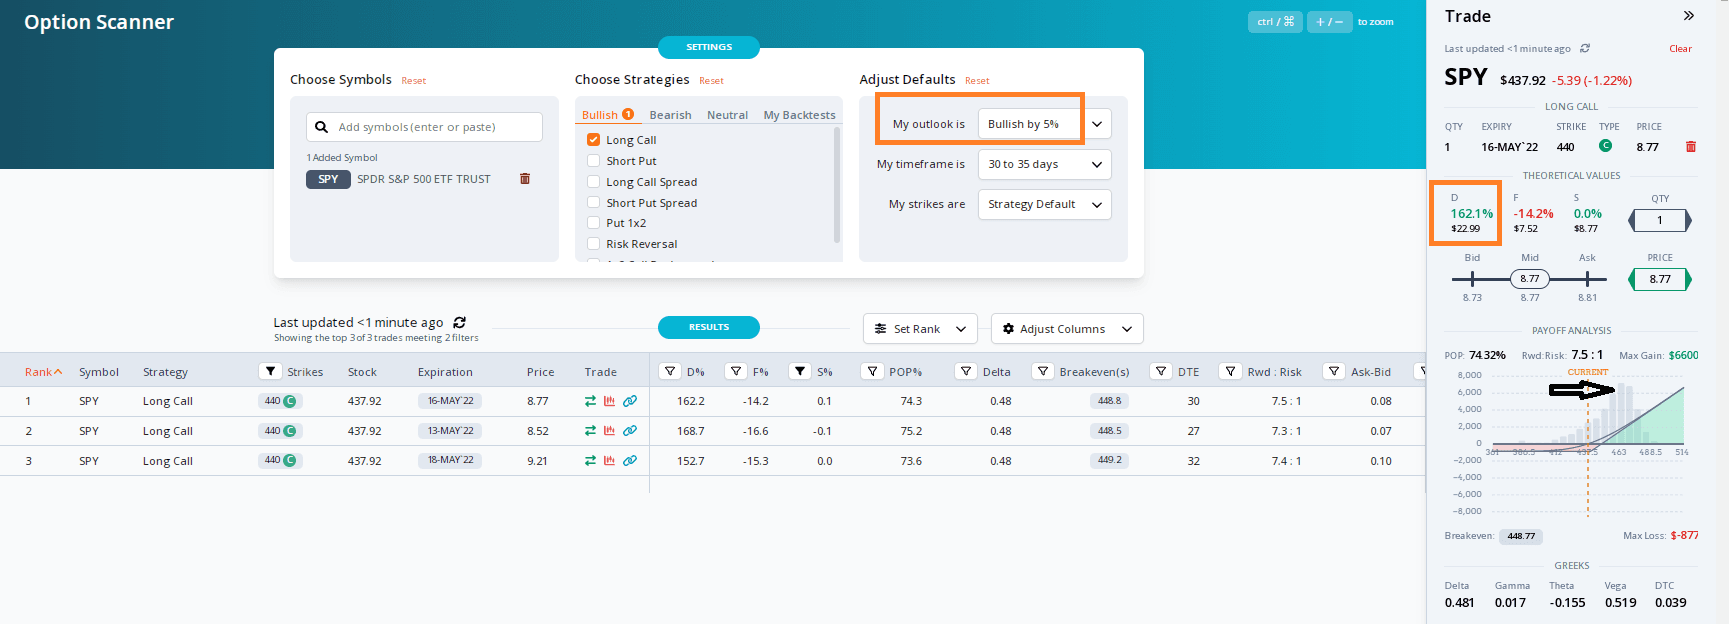The image size is (1729, 624).
Task: Refresh the Trade panel quote
Action: tap(1585, 48)
